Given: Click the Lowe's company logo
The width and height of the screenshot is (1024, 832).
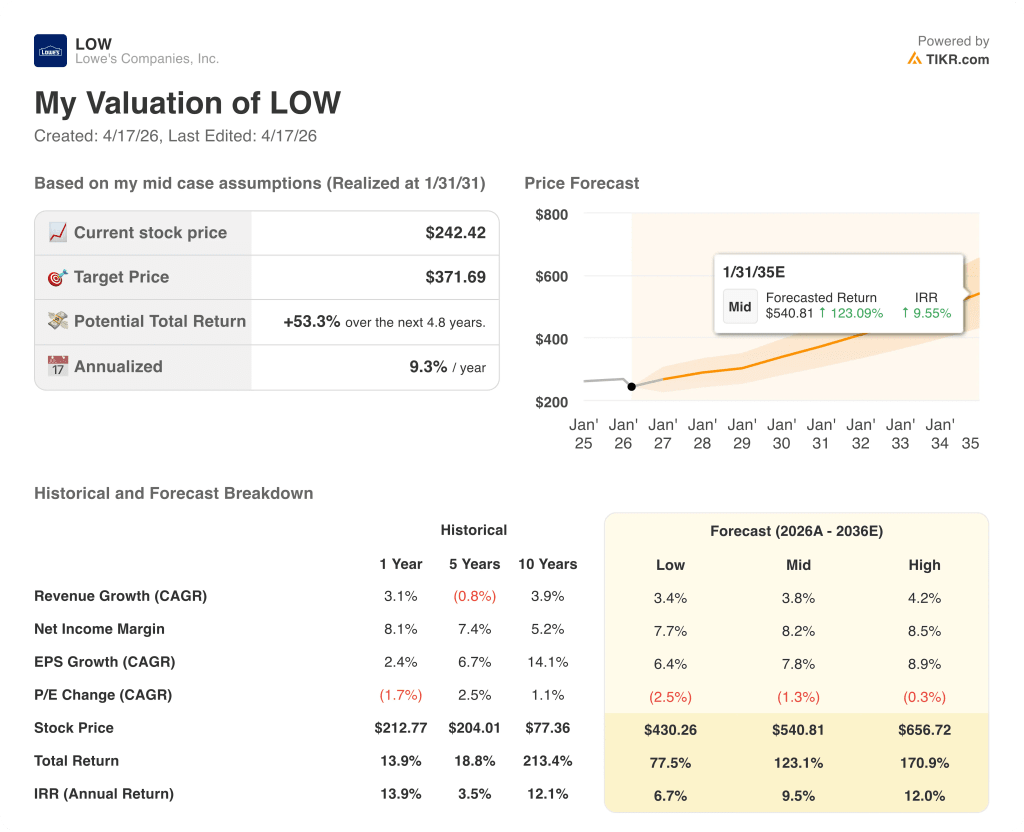Looking at the screenshot, I should coord(49,49).
